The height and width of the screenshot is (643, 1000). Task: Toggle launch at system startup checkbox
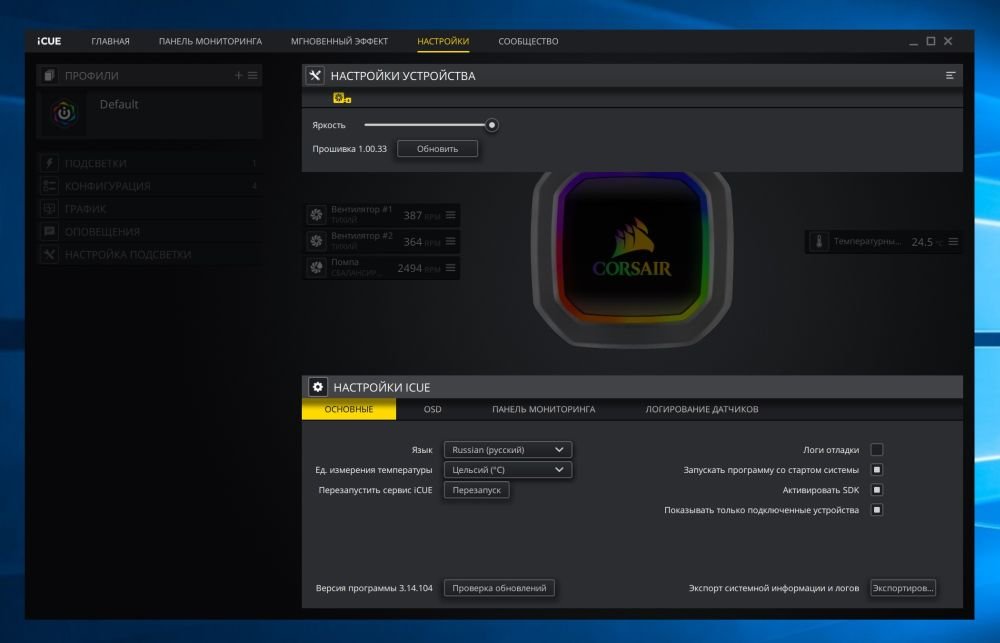[x=877, y=469]
